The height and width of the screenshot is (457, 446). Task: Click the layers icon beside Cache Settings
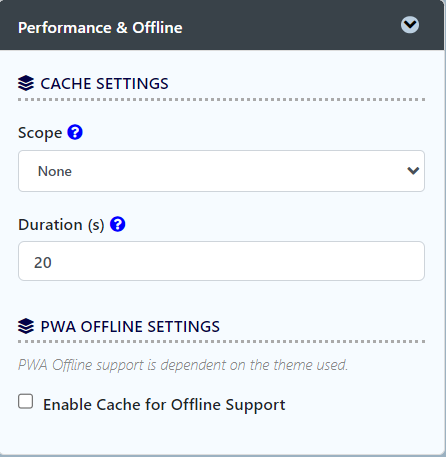(x=26, y=83)
